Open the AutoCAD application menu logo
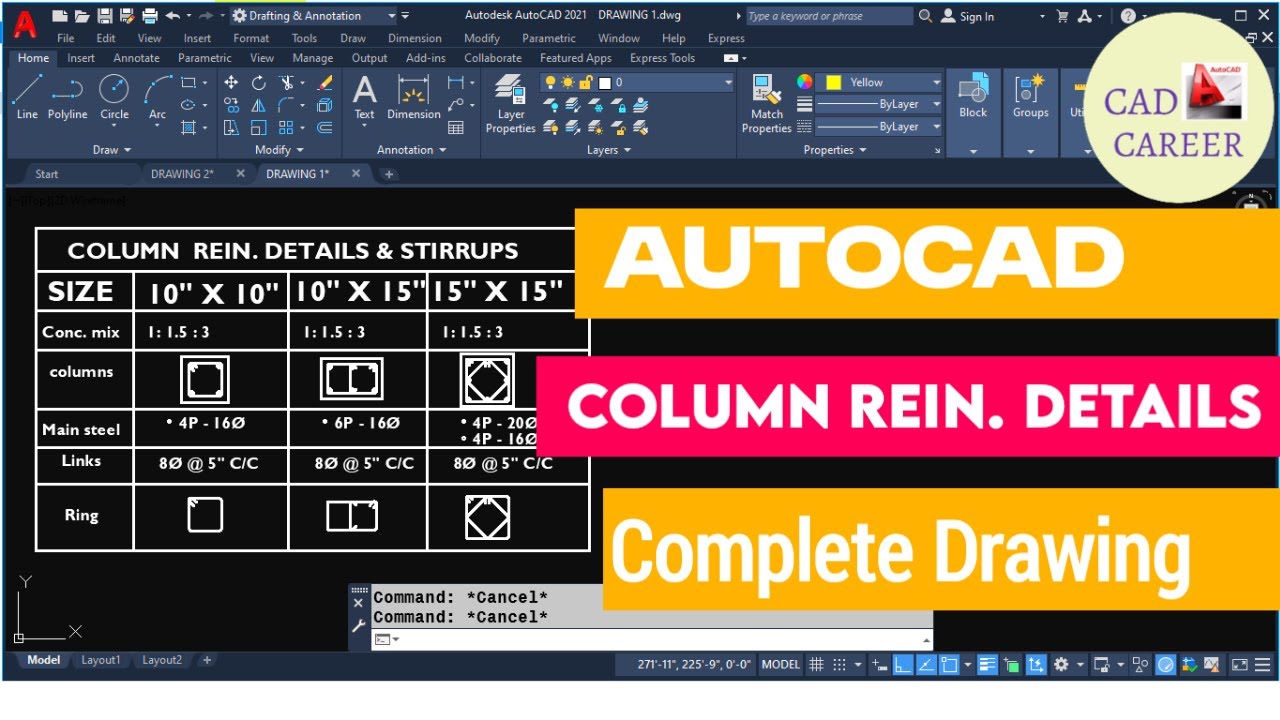 point(25,24)
